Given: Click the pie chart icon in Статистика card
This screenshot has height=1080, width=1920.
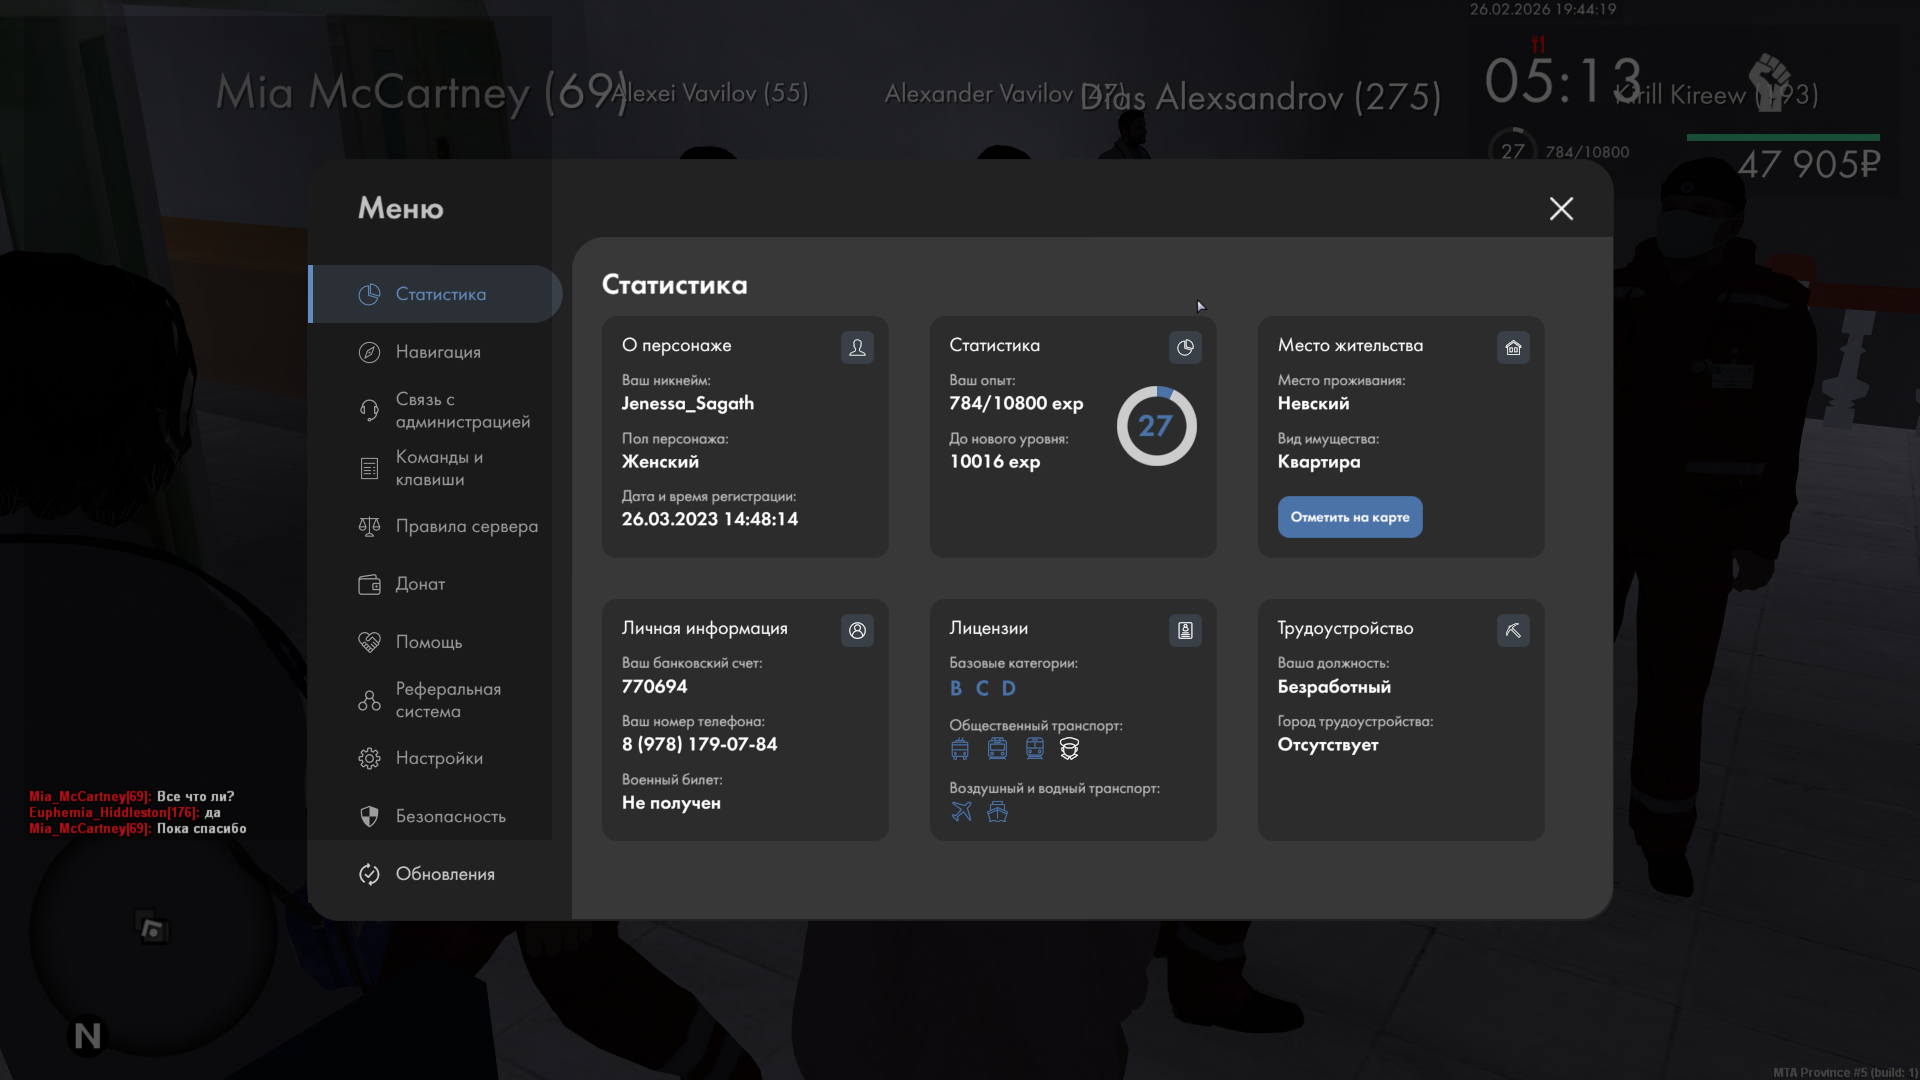Looking at the screenshot, I should click(x=1185, y=347).
